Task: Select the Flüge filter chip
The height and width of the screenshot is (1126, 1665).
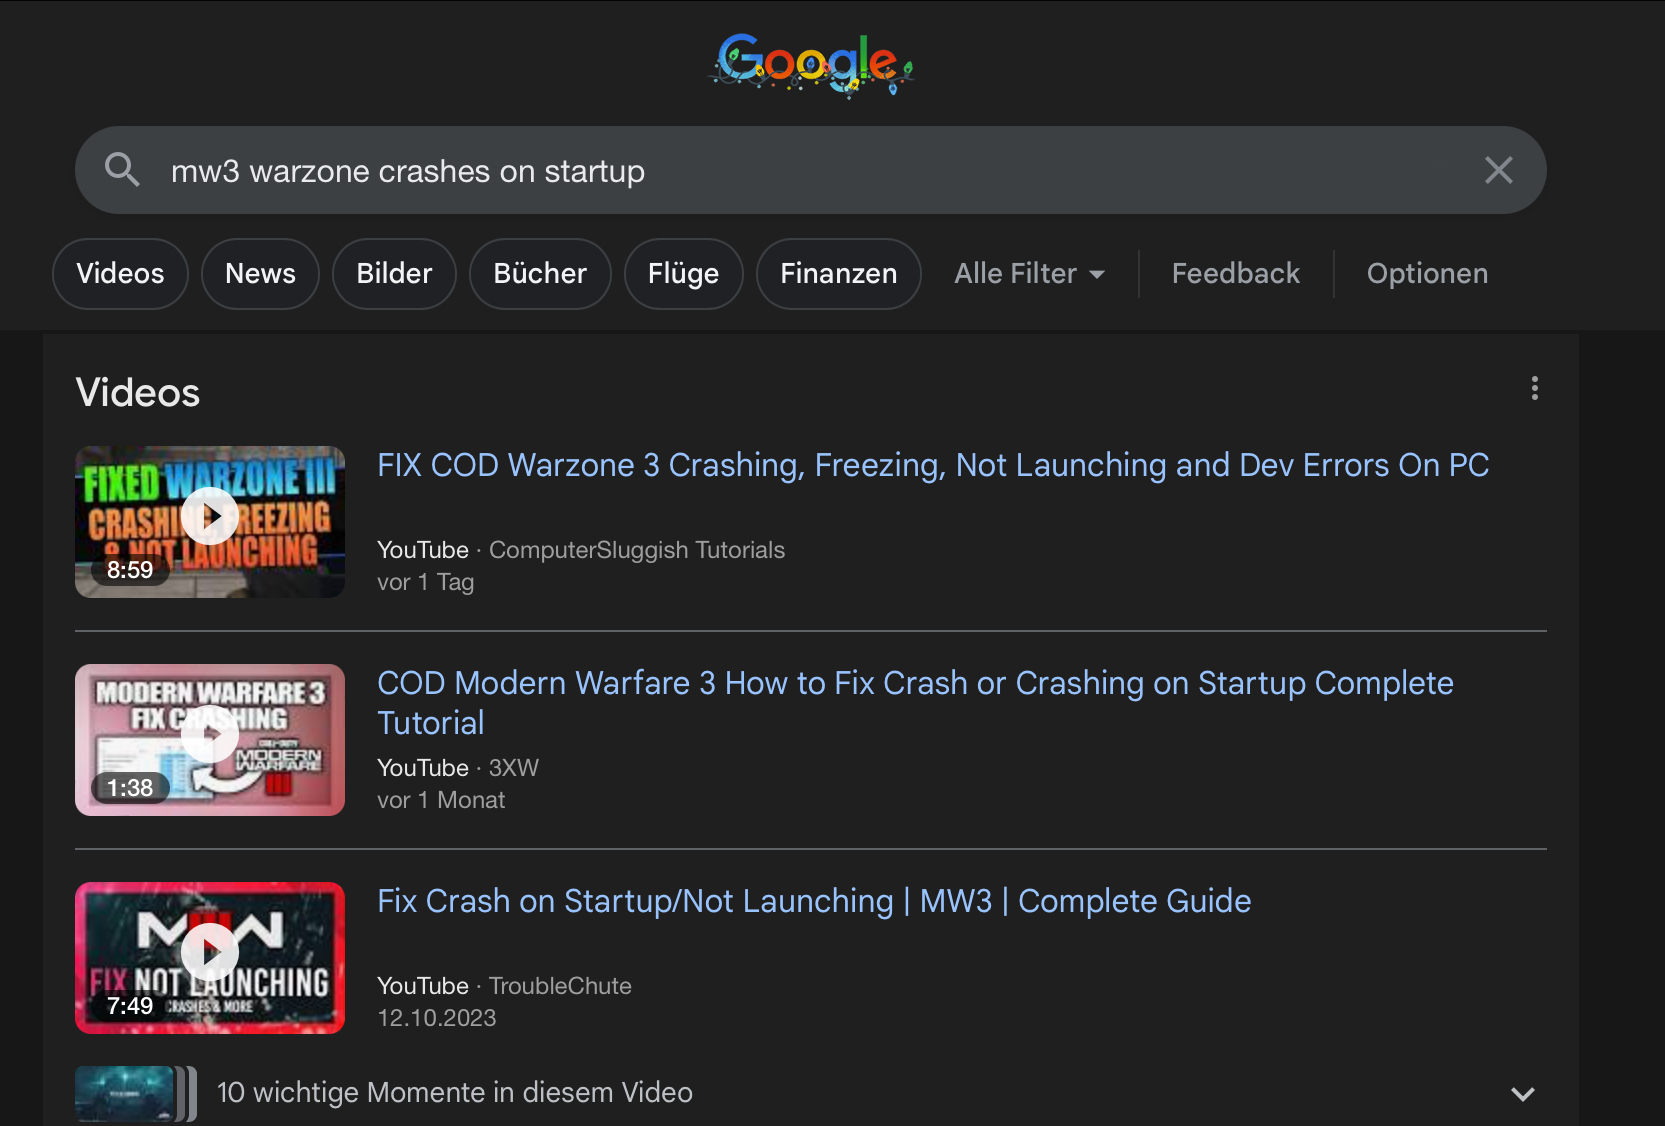Action: [683, 274]
